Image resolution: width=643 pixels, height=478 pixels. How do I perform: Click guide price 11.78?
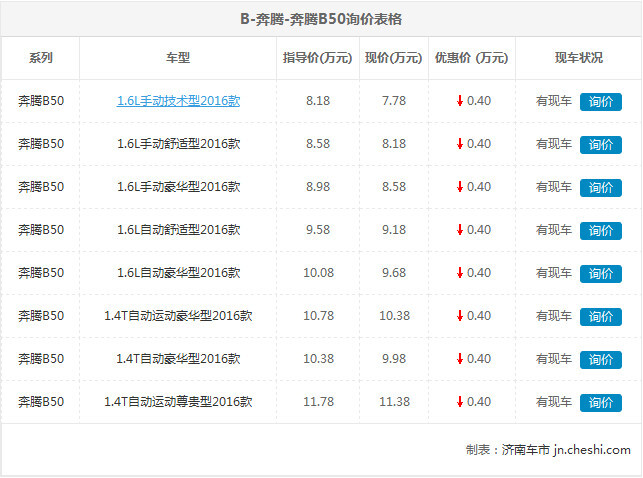tap(319, 402)
